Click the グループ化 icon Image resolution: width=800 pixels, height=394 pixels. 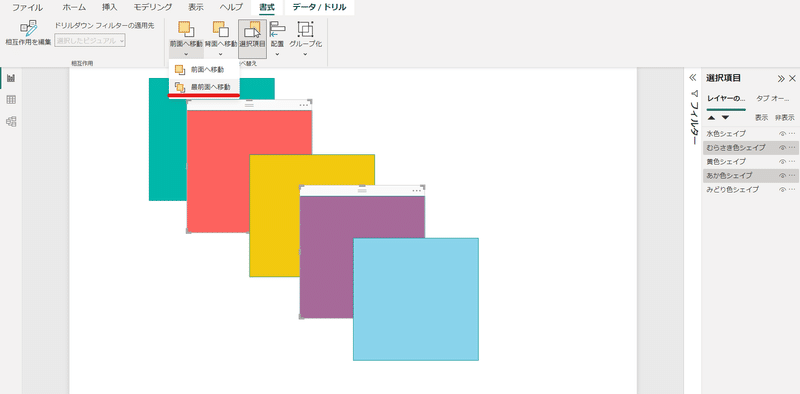305,30
